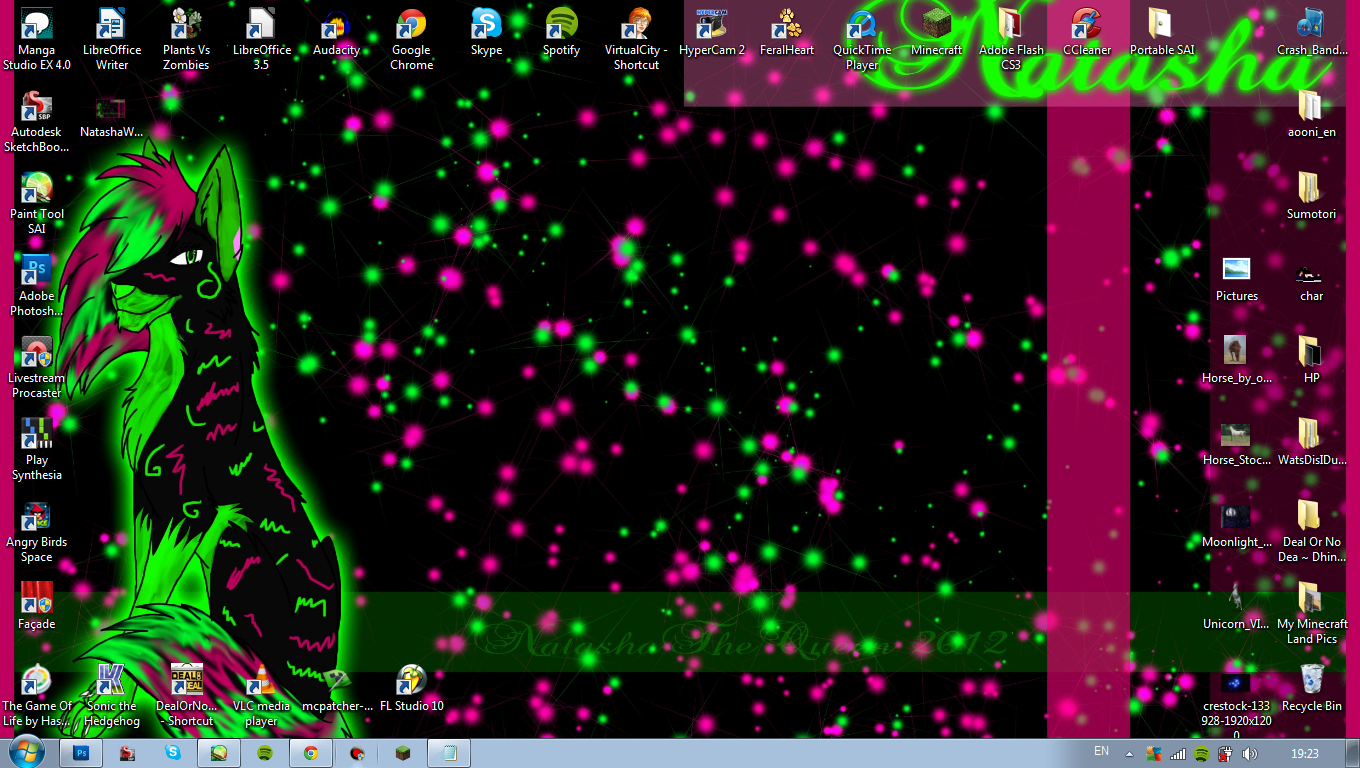Screen dimensions: 1360x768
Task: Click the Windows Start button
Action: 26,752
